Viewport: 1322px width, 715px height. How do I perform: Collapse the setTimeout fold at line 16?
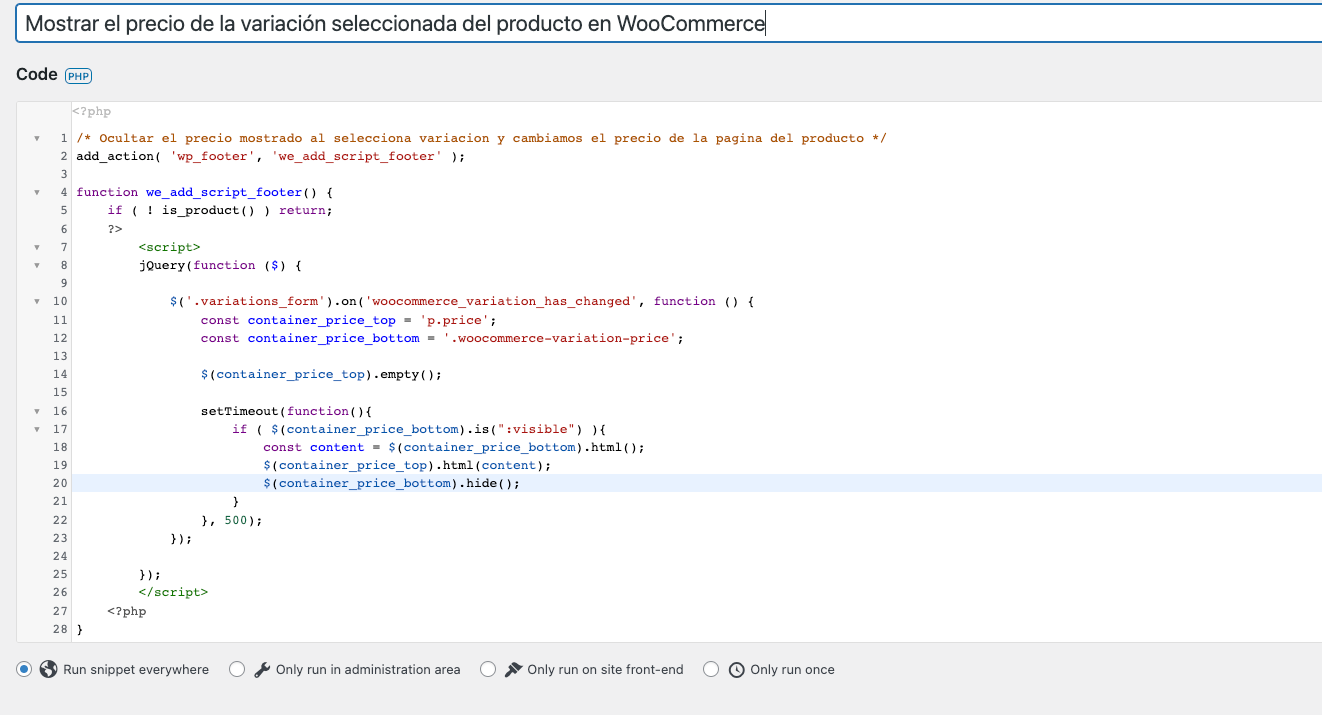(37, 411)
